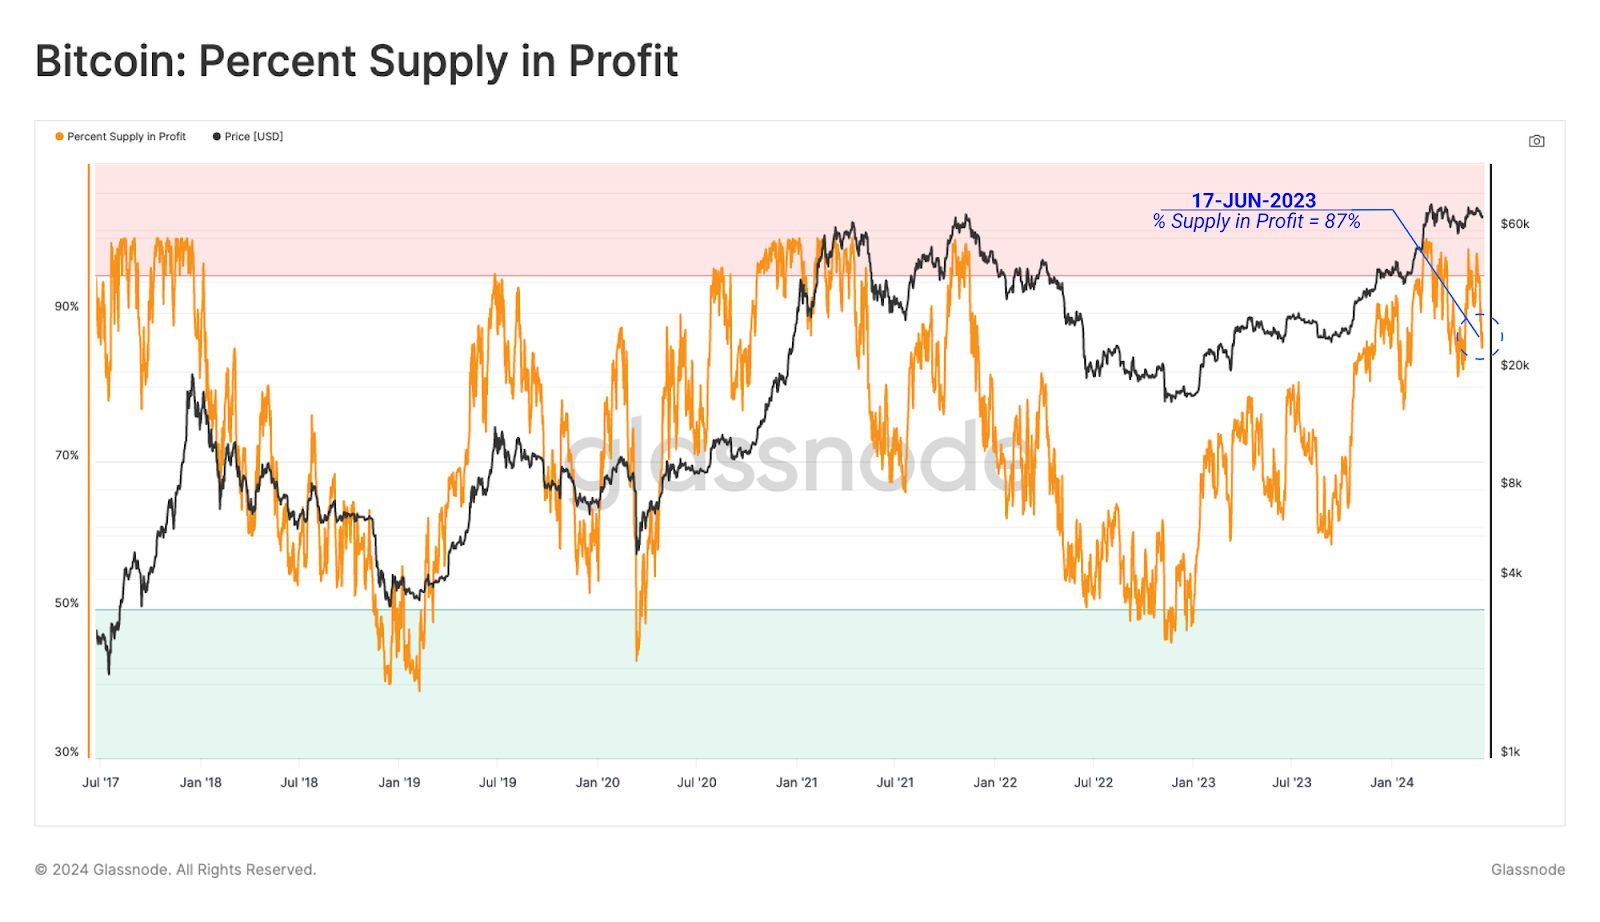
Task: Toggle the Price [USD] legend entry
Action: (x=247, y=137)
